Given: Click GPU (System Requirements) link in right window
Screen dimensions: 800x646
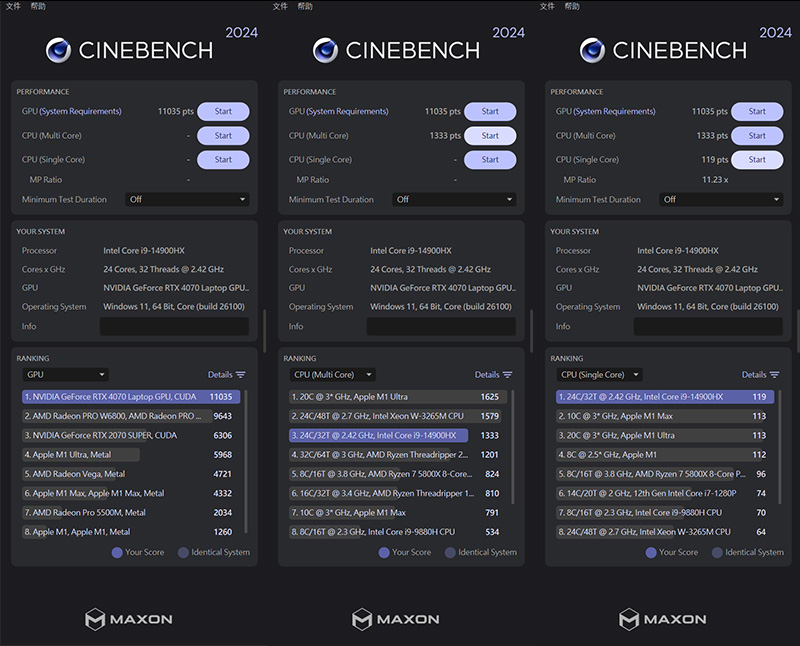Looking at the screenshot, I should coord(614,111).
